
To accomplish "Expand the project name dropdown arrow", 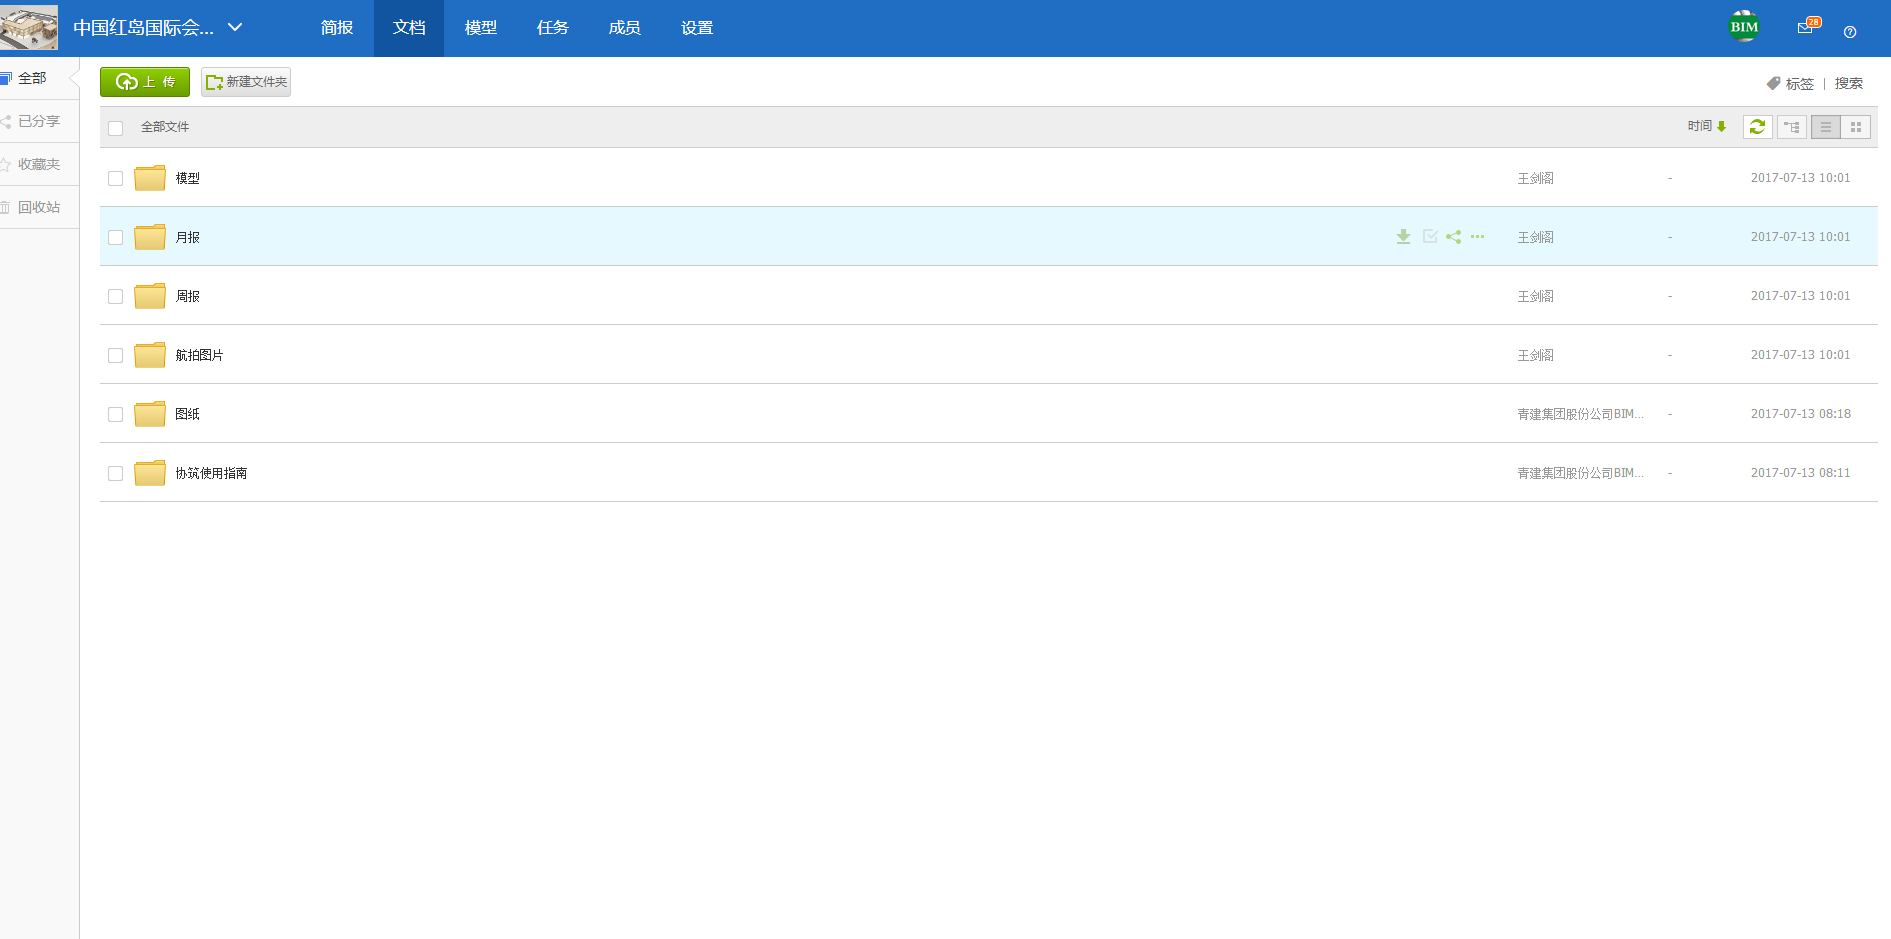I will pyautogui.click(x=235, y=28).
